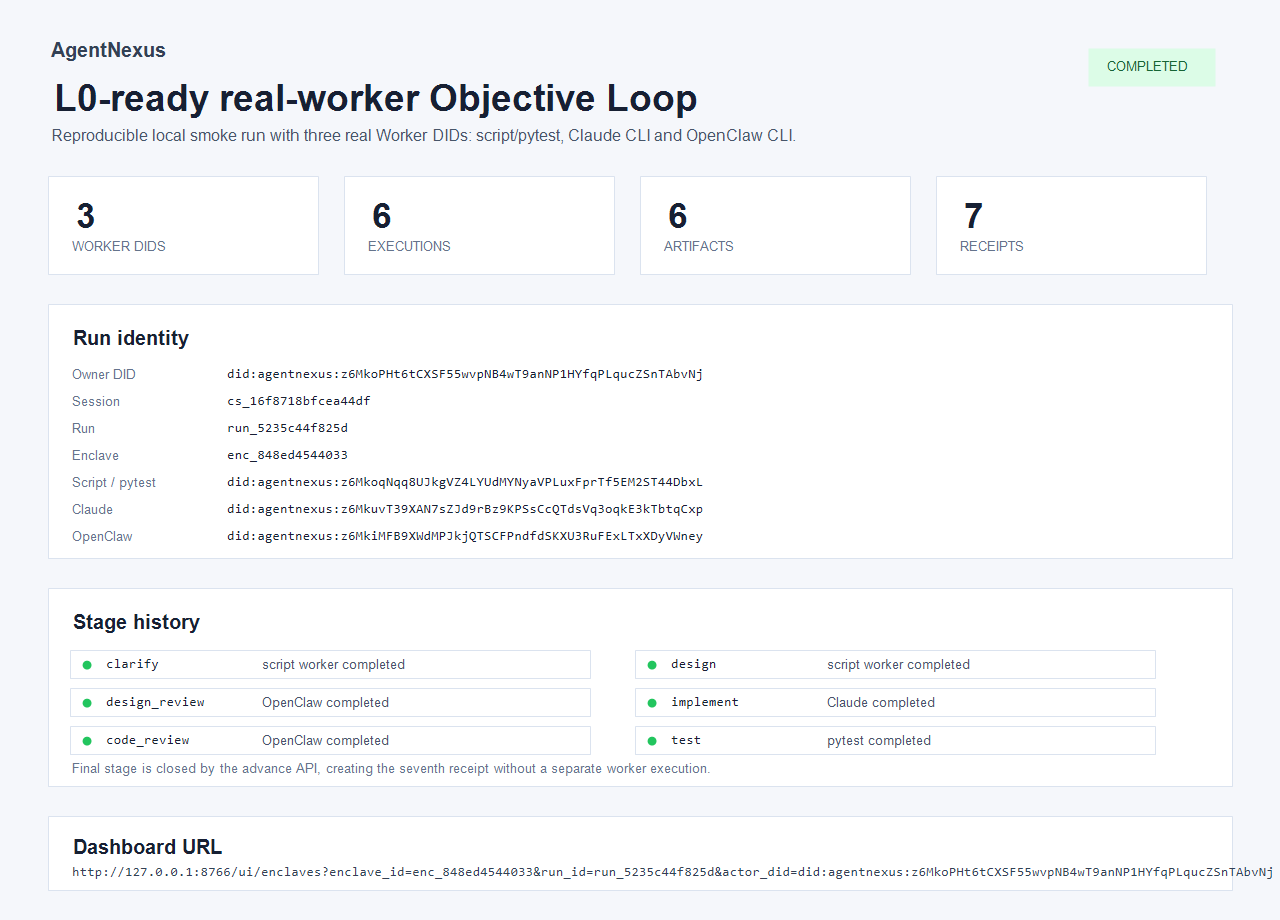The image size is (1280, 920).
Task: Click the final stage advance API note
Action: [391, 769]
